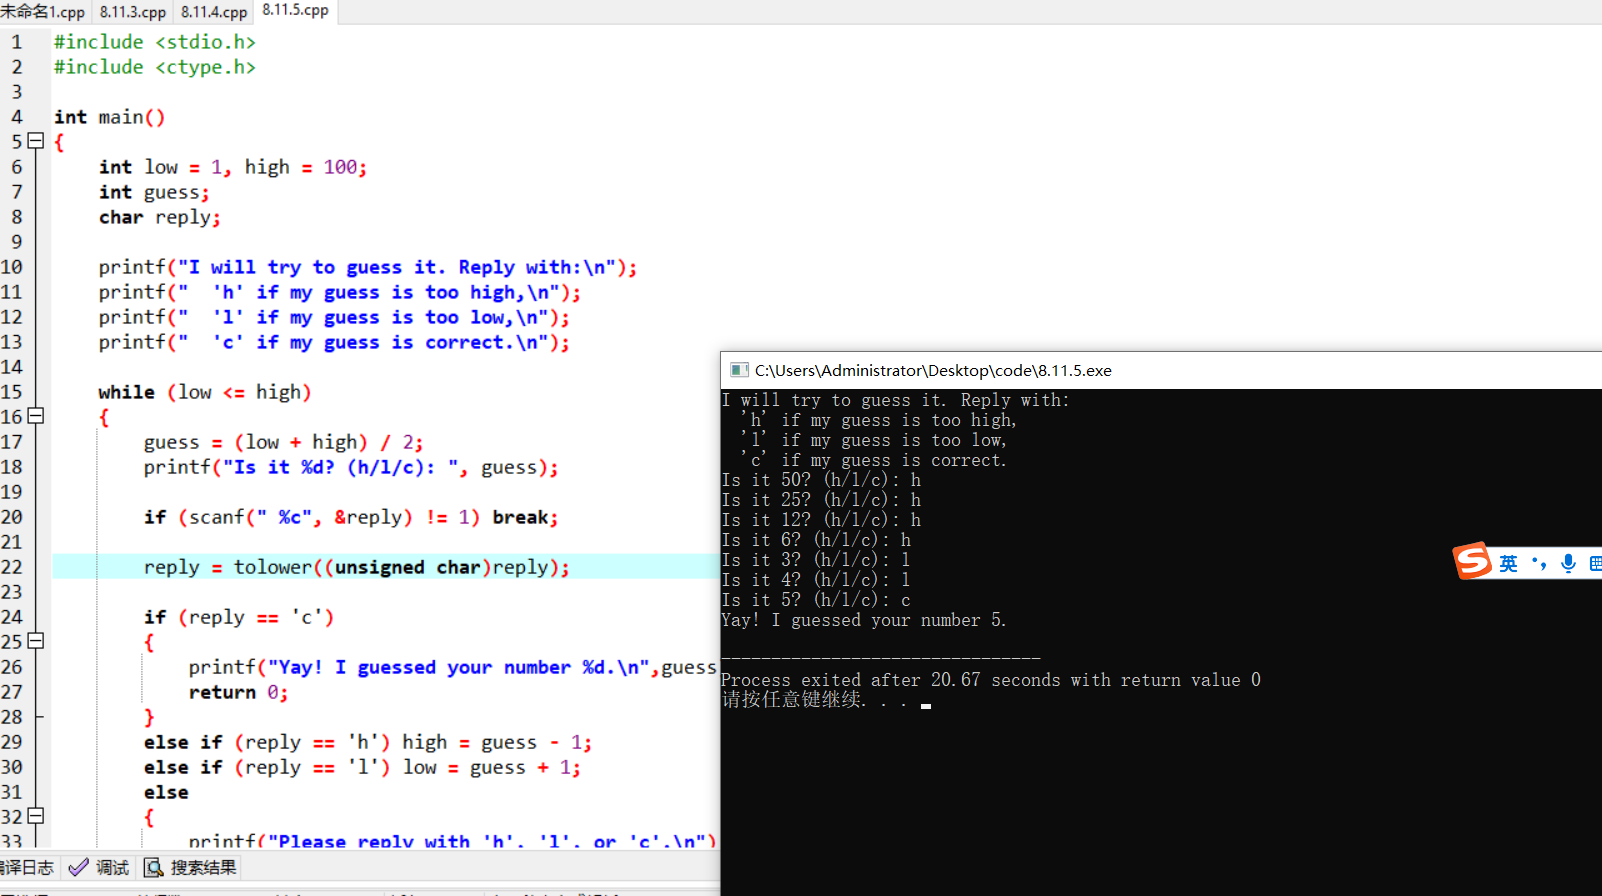The width and height of the screenshot is (1602, 896).
Task: Click '#include <ctype.h>' on line 2
Action: 155,67
